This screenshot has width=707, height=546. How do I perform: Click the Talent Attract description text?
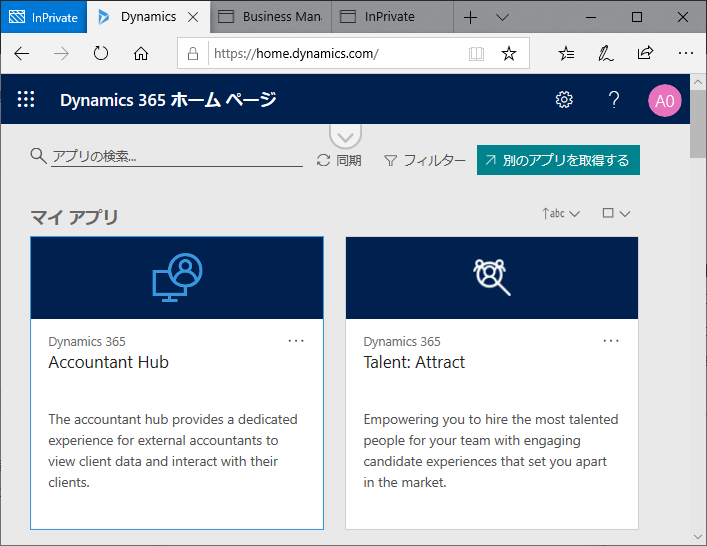pyautogui.click(x=491, y=450)
